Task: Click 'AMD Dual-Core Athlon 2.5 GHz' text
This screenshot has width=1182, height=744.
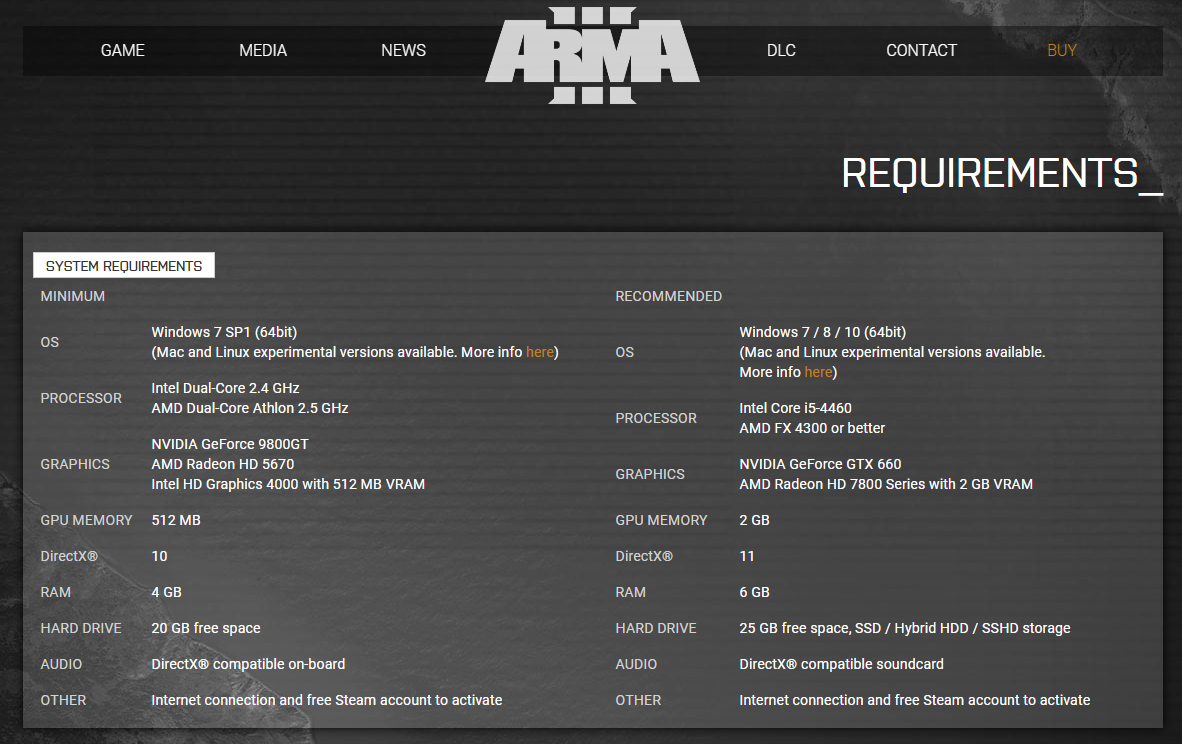Action: click(250, 409)
